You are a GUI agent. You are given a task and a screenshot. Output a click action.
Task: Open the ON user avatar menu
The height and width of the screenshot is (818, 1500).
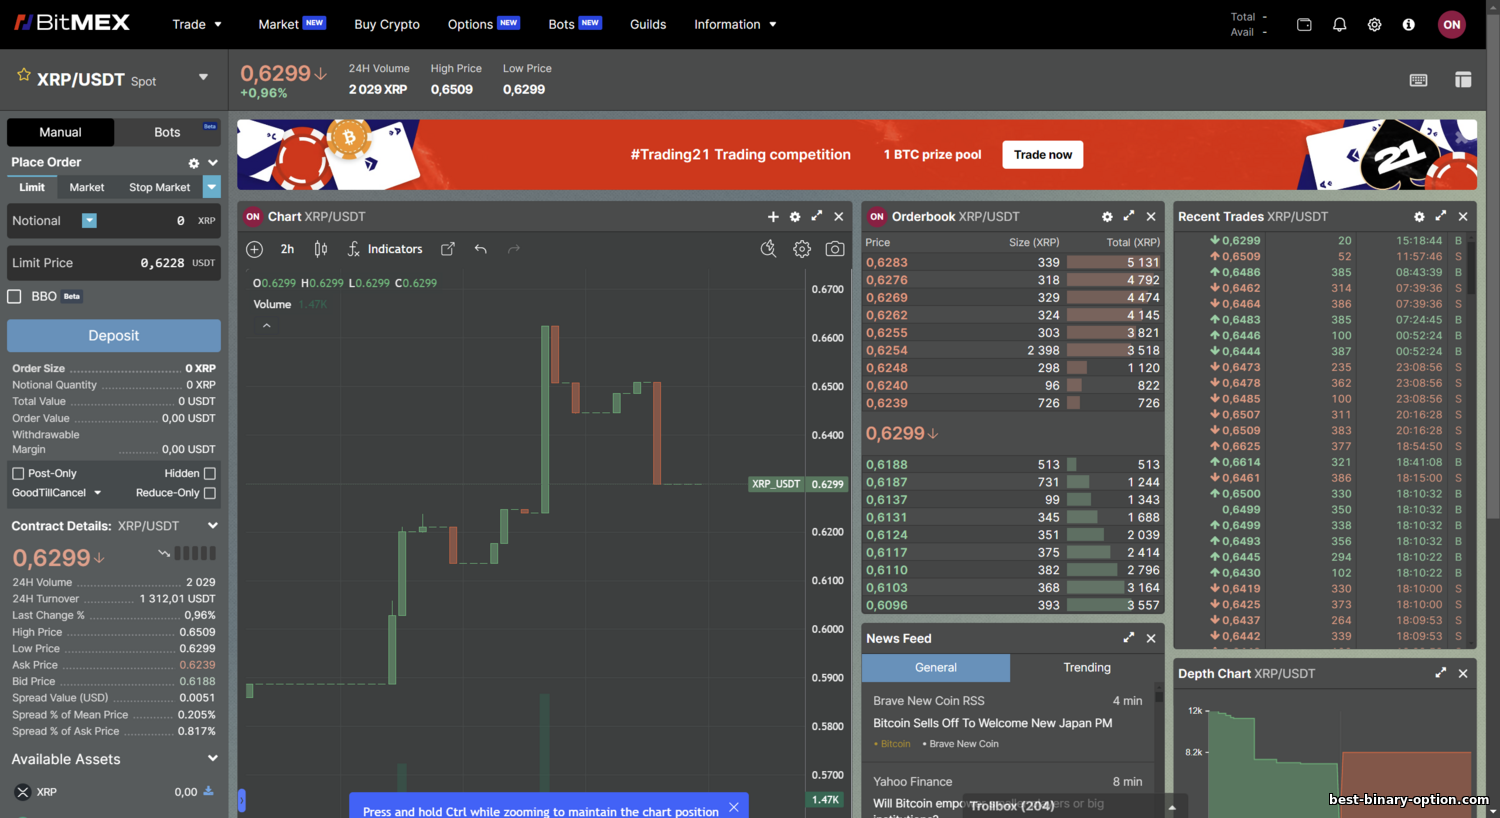click(1452, 24)
